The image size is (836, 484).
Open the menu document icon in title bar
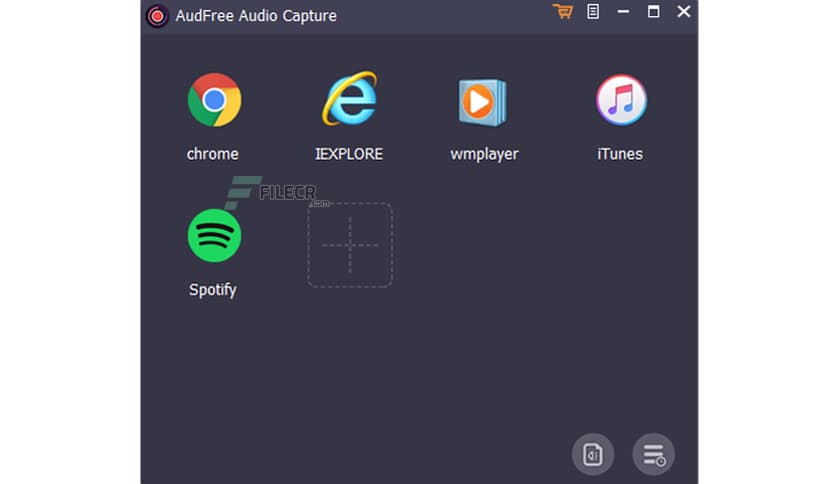click(593, 11)
